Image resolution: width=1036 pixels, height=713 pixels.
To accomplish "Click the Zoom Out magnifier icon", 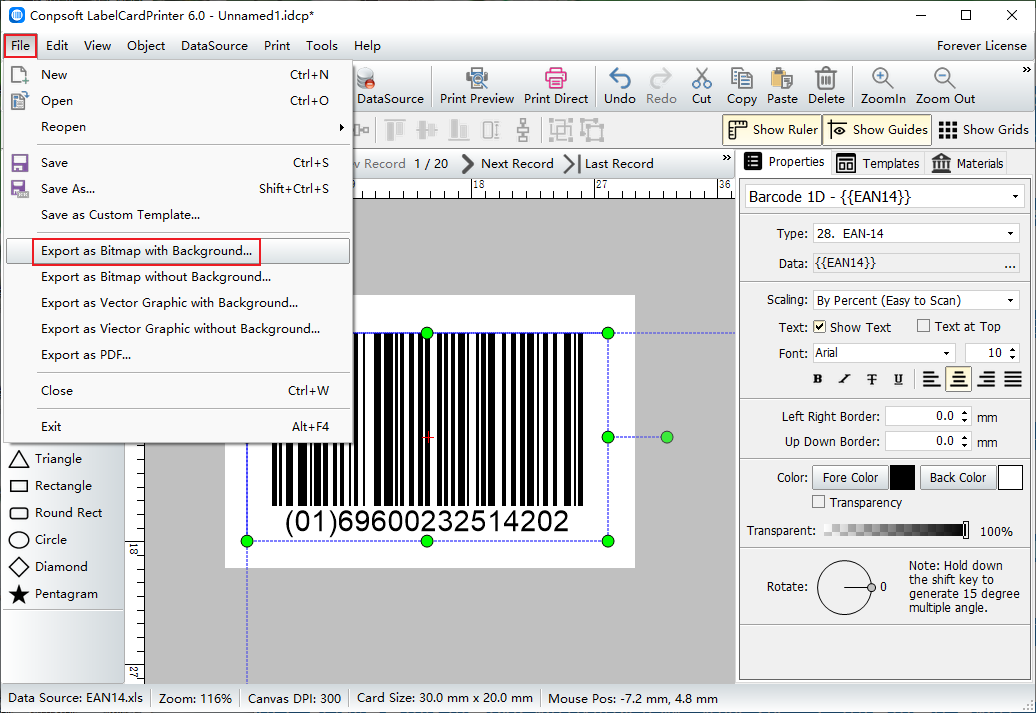I will (945, 79).
